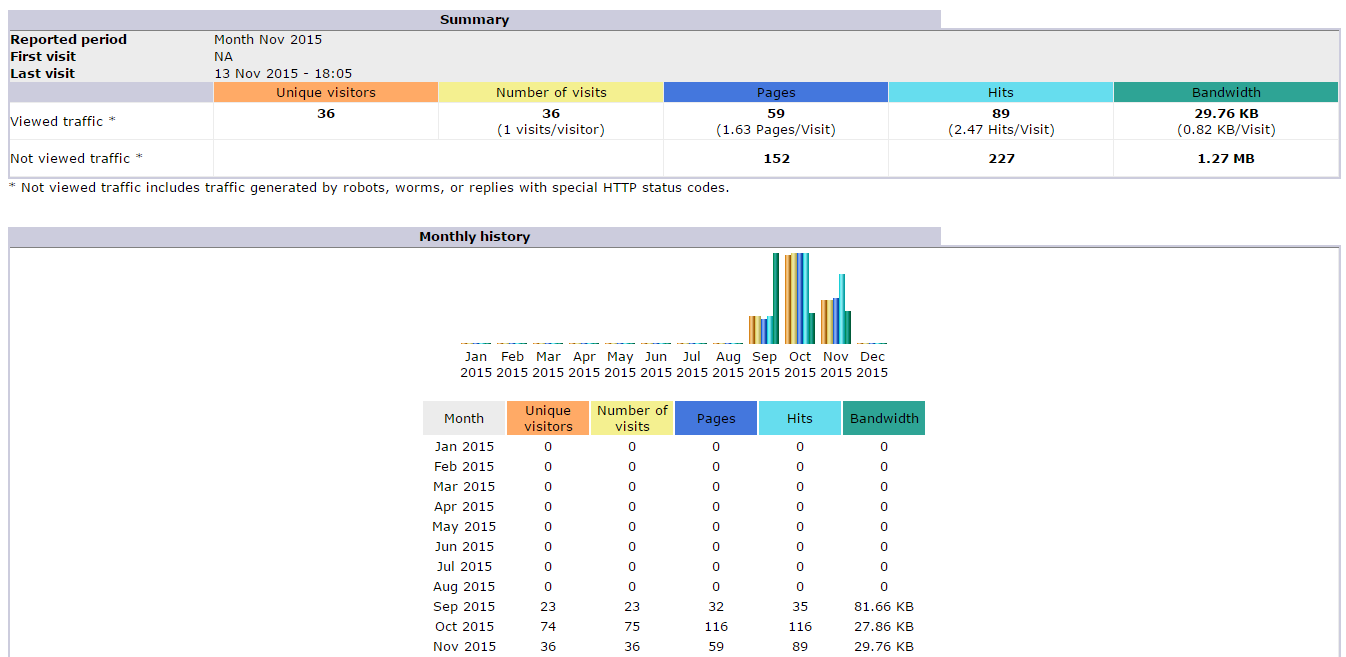The image size is (1346, 657).
Task: Click the 'Number of visits' header in the Summary table
Action: pyautogui.click(x=551, y=93)
